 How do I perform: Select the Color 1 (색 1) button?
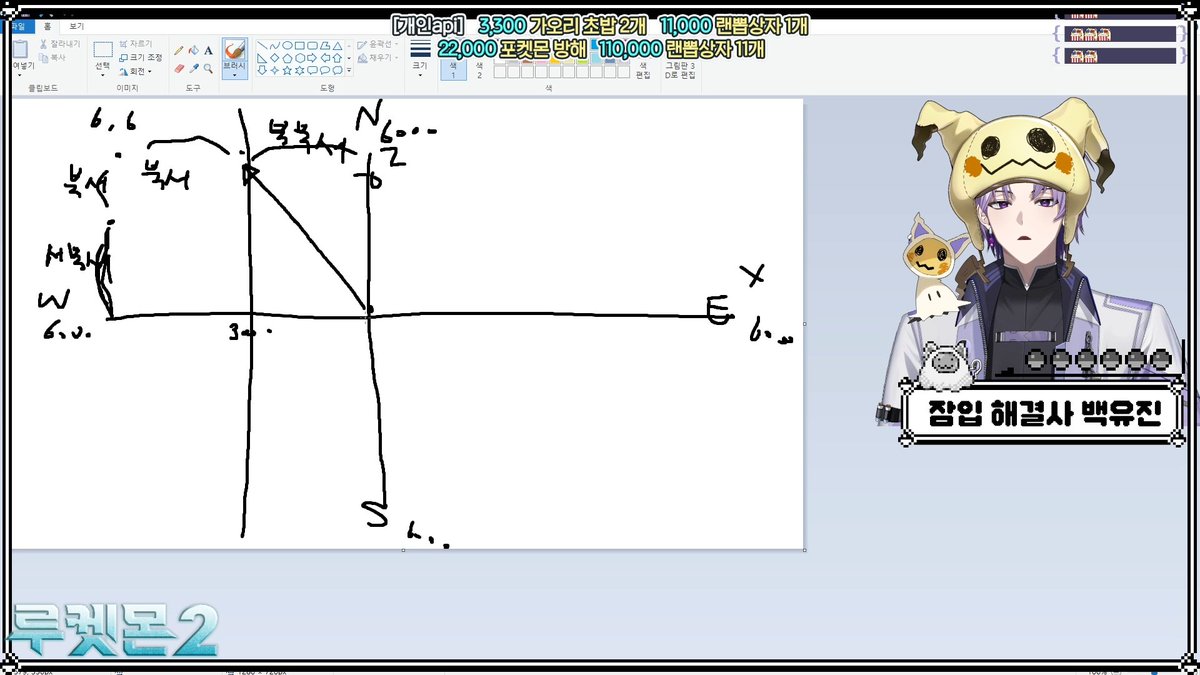(453, 68)
